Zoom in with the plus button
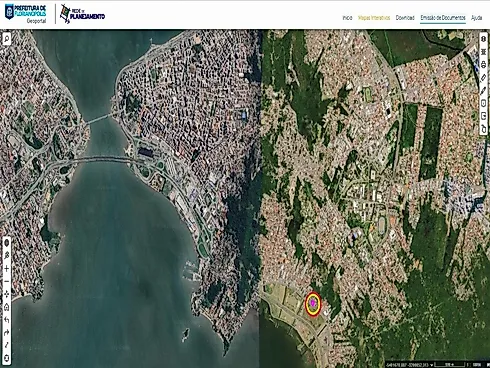Screen dimensions: 490x368 (x=6, y=268)
